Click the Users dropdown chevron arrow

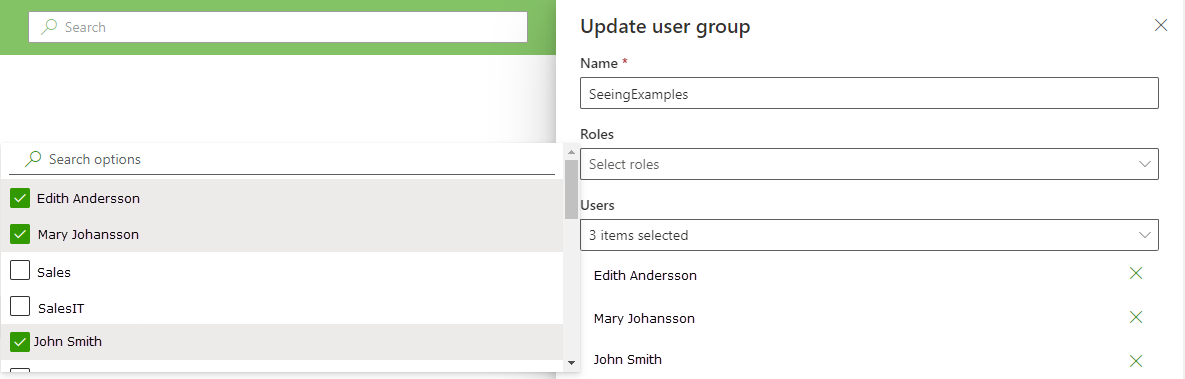[x=1144, y=235]
